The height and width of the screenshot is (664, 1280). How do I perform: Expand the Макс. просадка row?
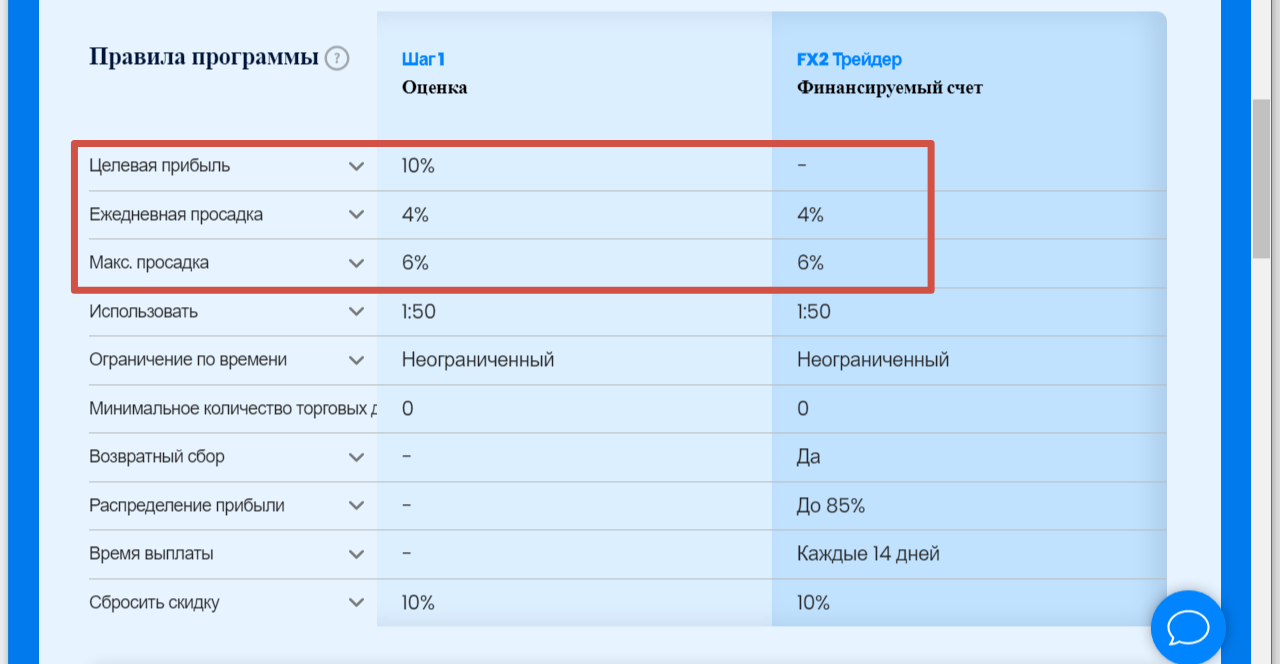pos(356,262)
